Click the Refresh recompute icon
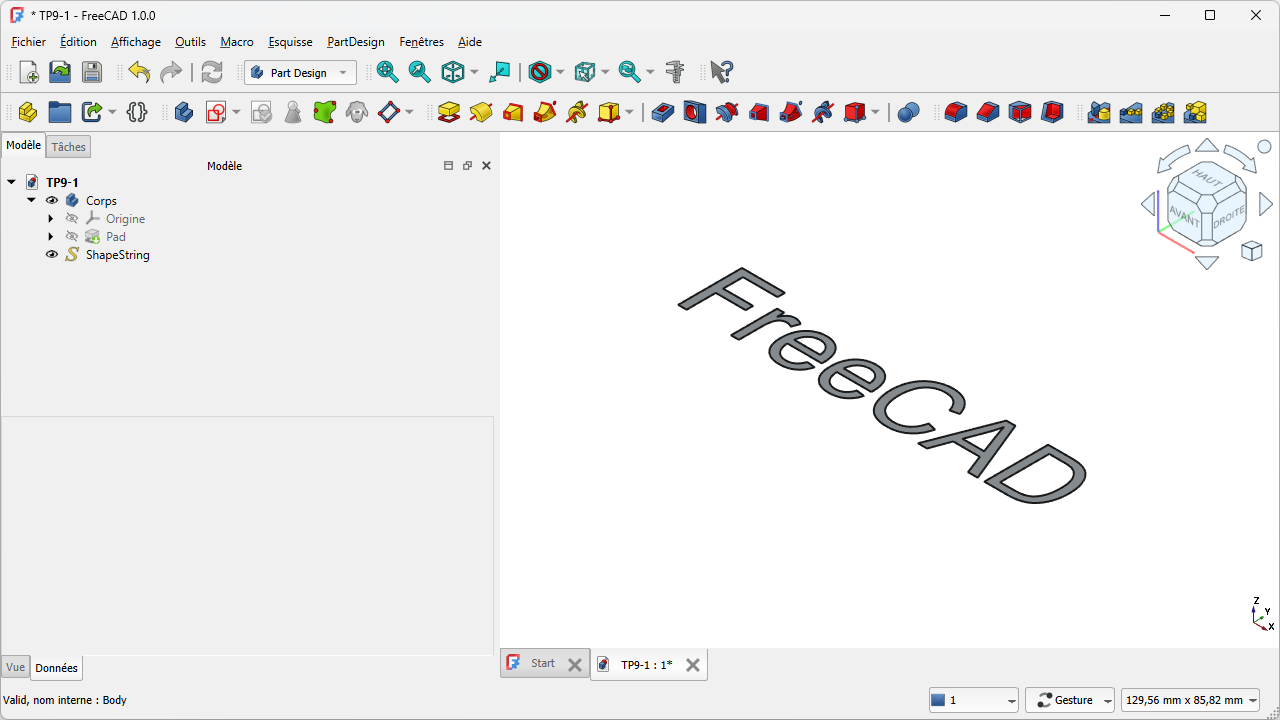Image resolution: width=1280 pixels, height=720 pixels. 212,72
